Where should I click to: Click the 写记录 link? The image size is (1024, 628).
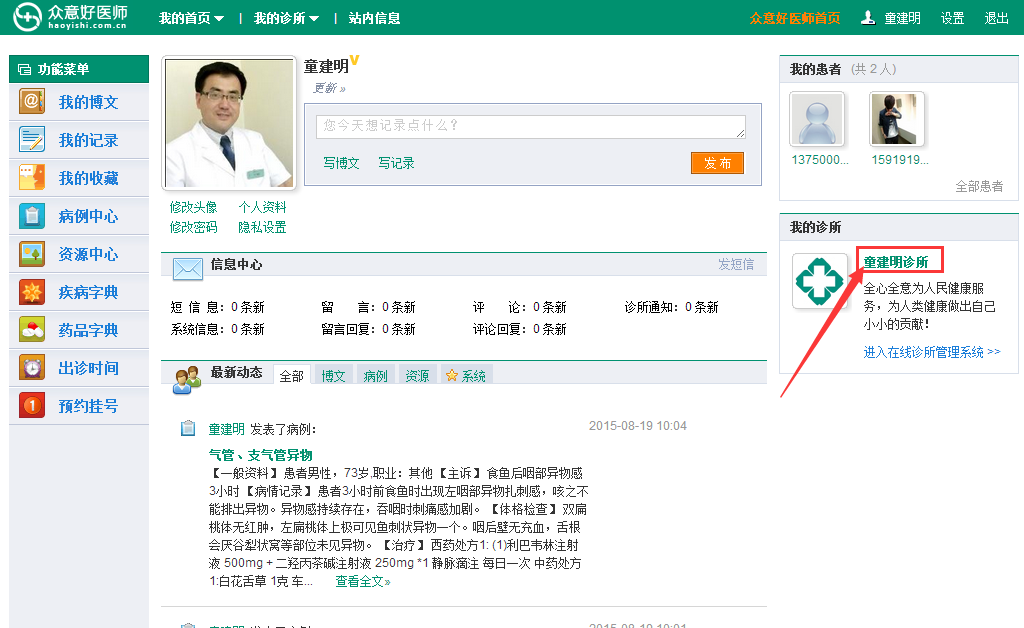(x=396, y=163)
